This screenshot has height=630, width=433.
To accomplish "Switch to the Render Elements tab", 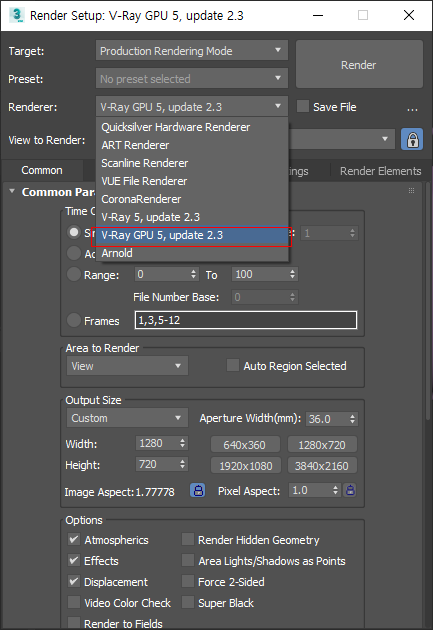I will (x=380, y=171).
